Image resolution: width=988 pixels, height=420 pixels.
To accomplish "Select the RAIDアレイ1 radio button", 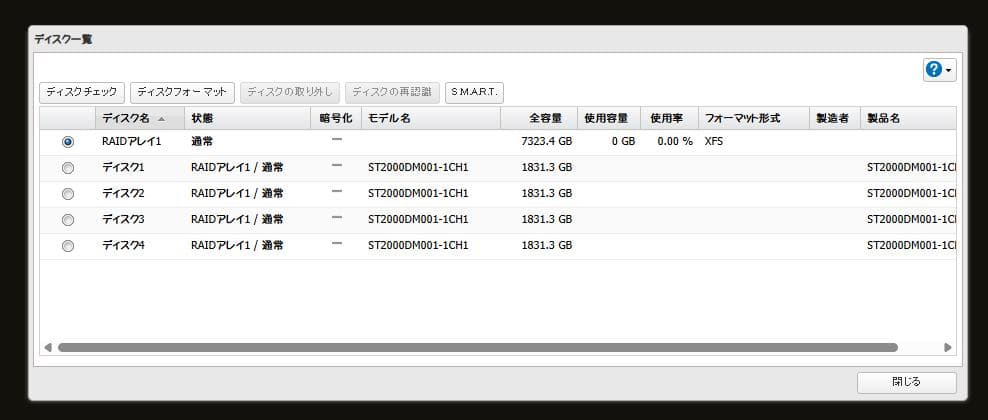I will tap(68, 142).
